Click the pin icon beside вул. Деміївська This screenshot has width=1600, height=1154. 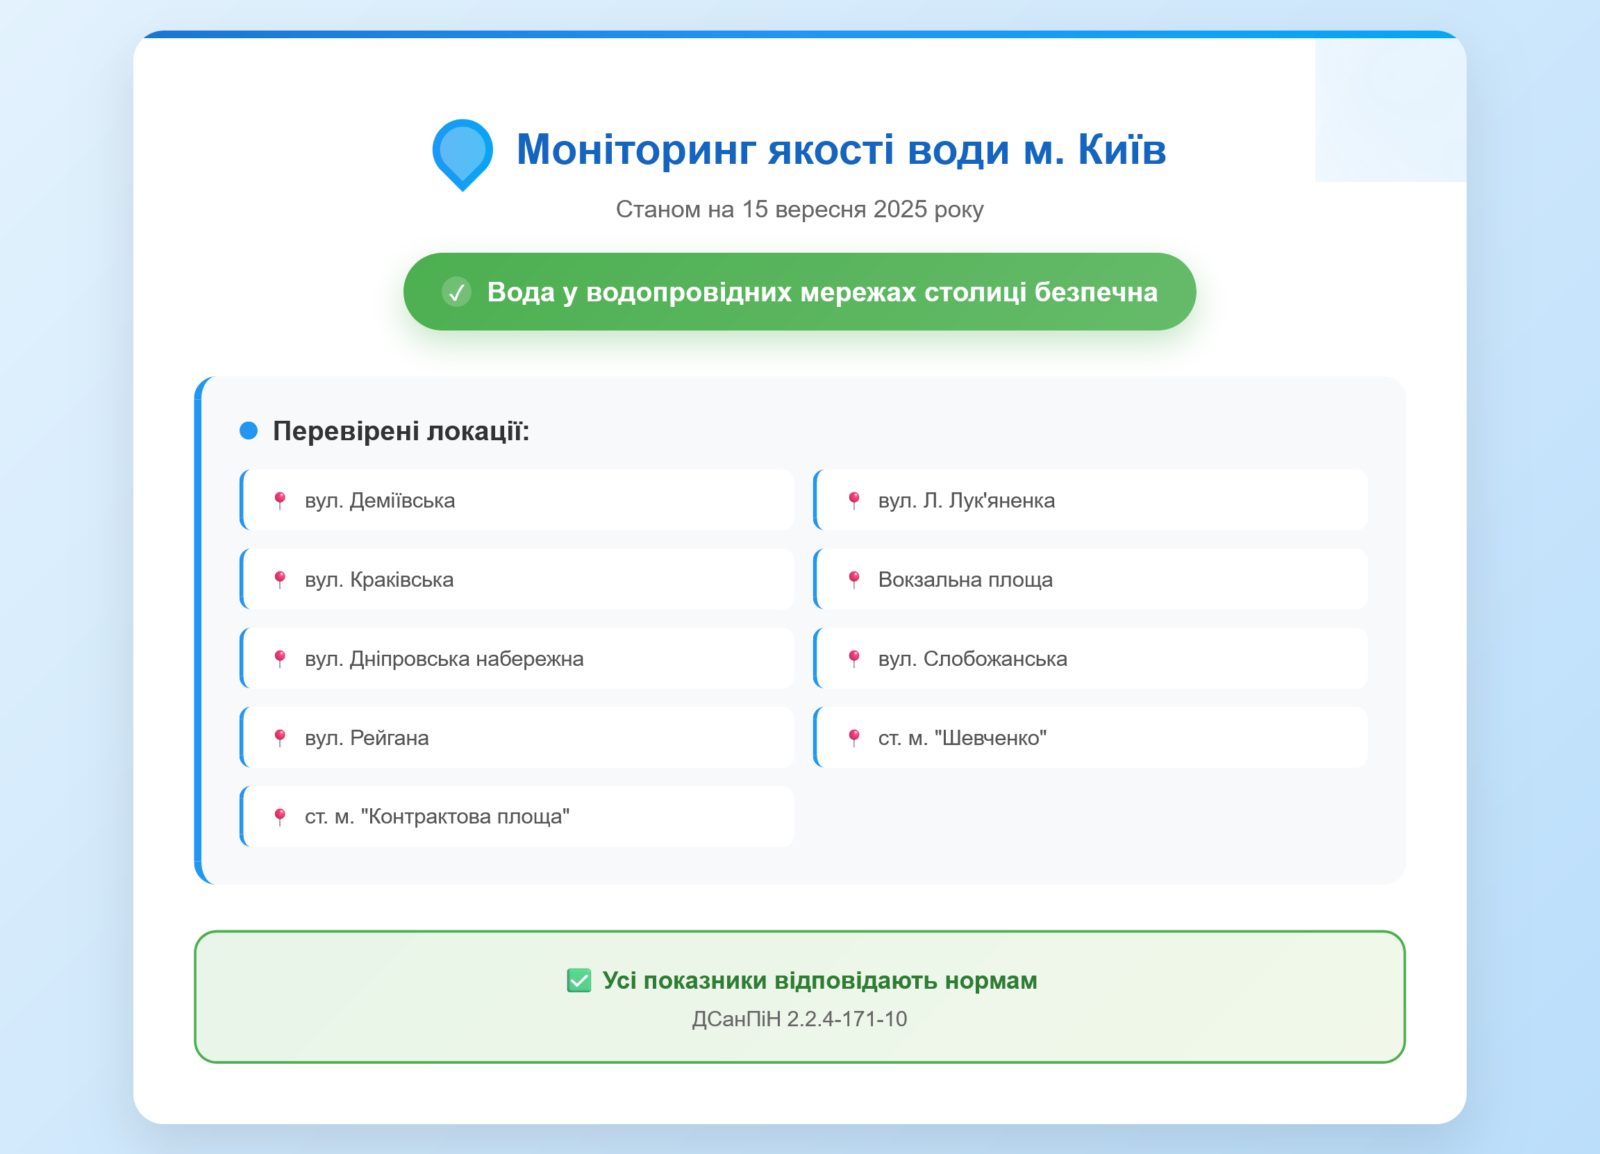280,500
